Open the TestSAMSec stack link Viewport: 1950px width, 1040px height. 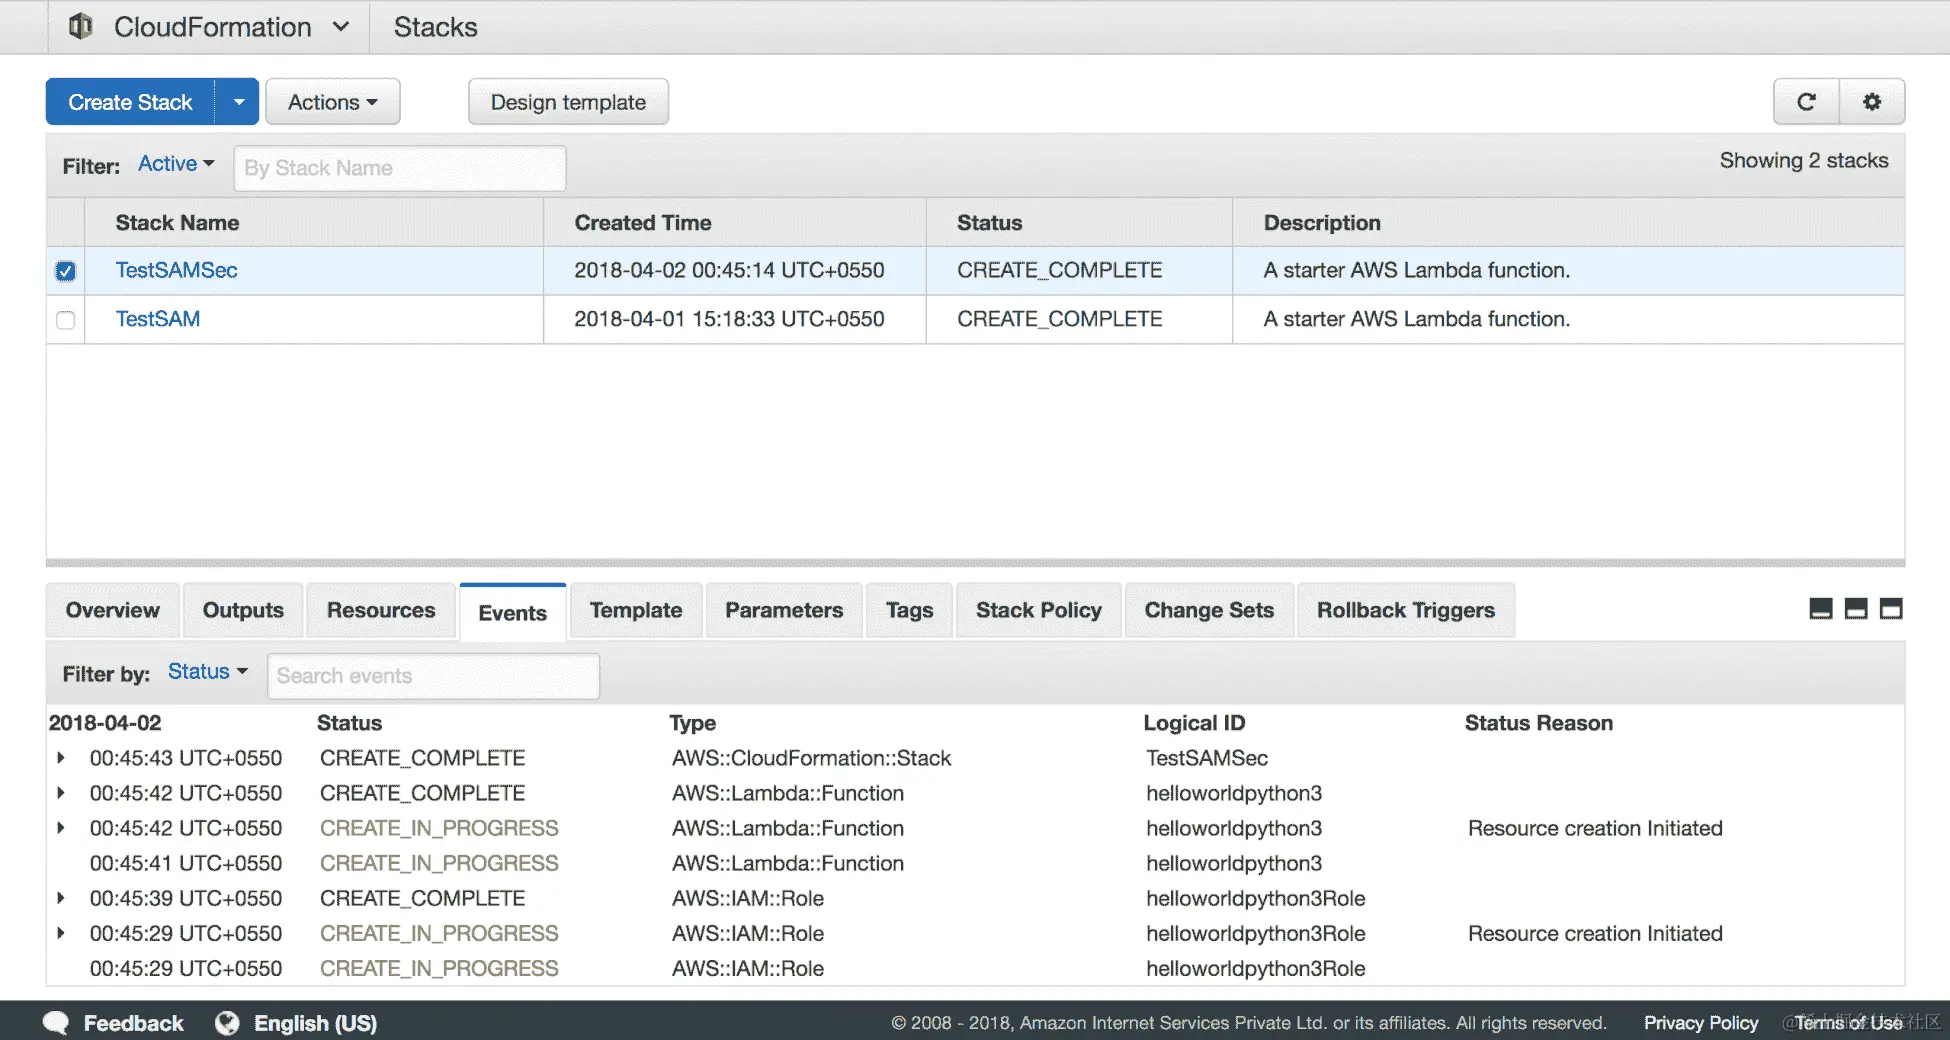(x=177, y=270)
